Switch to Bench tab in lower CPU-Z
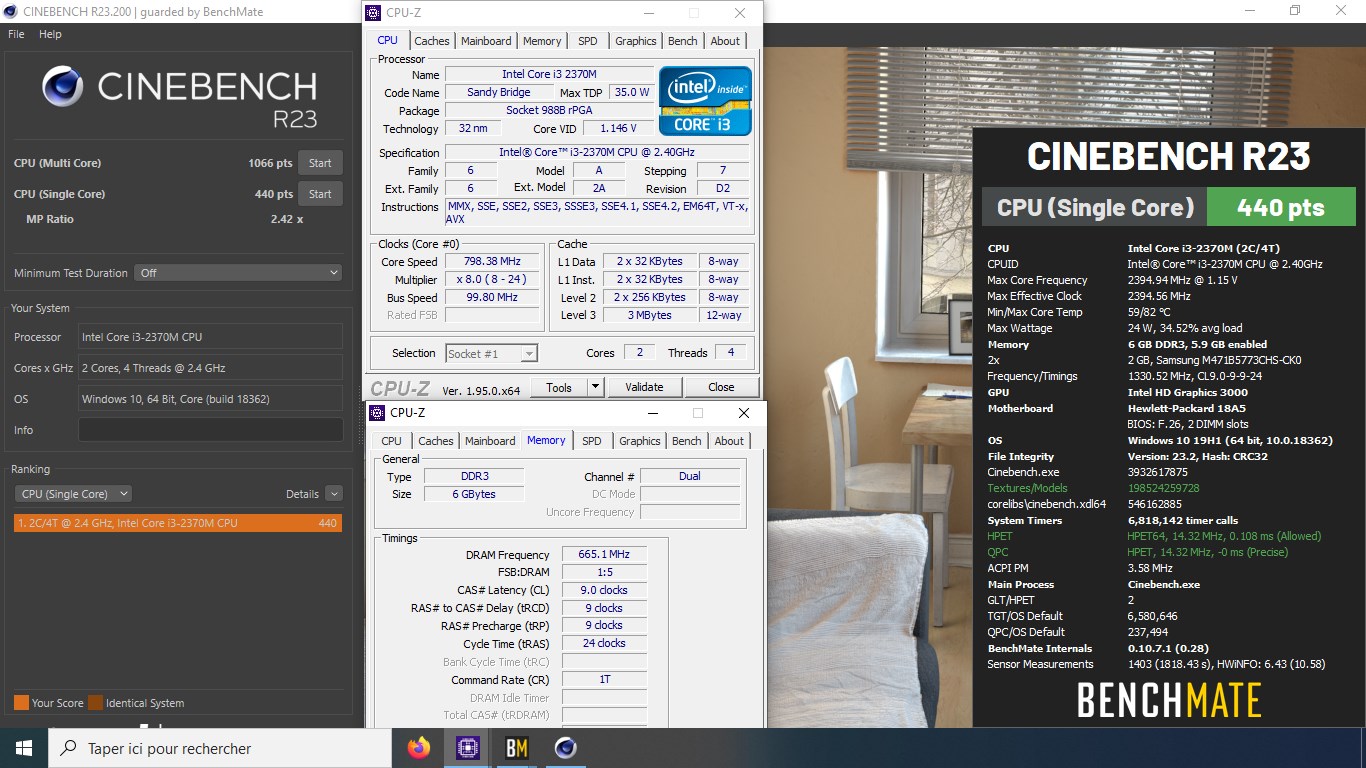Image resolution: width=1366 pixels, height=768 pixels. click(x=687, y=441)
